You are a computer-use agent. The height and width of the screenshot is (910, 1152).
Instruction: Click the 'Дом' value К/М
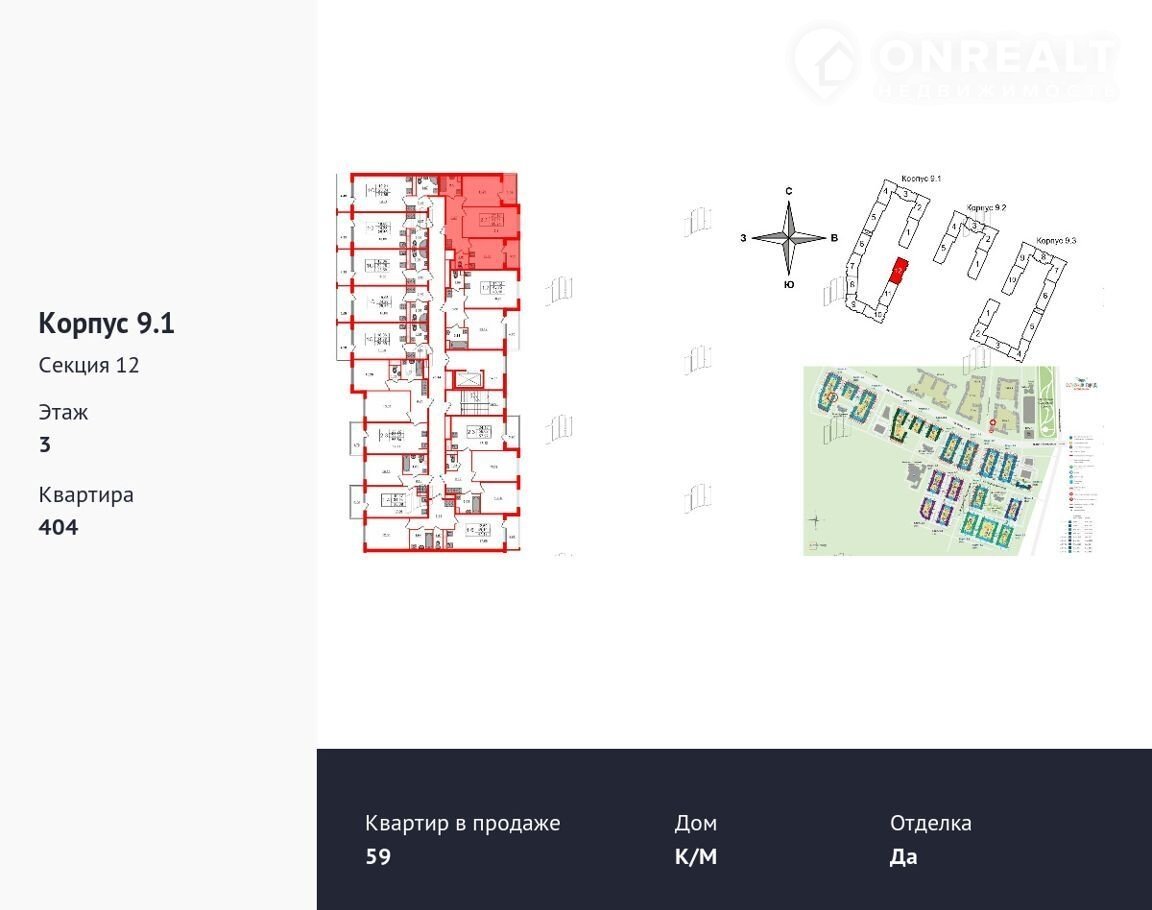point(695,857)
